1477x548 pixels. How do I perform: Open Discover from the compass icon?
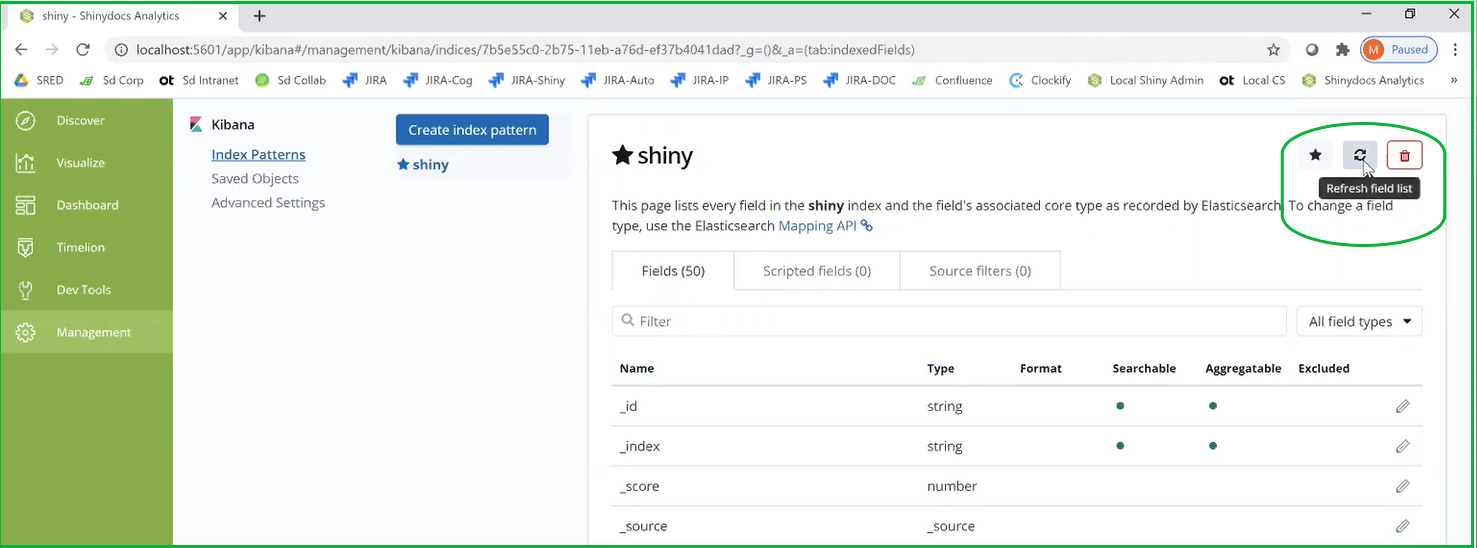point(26,121)
